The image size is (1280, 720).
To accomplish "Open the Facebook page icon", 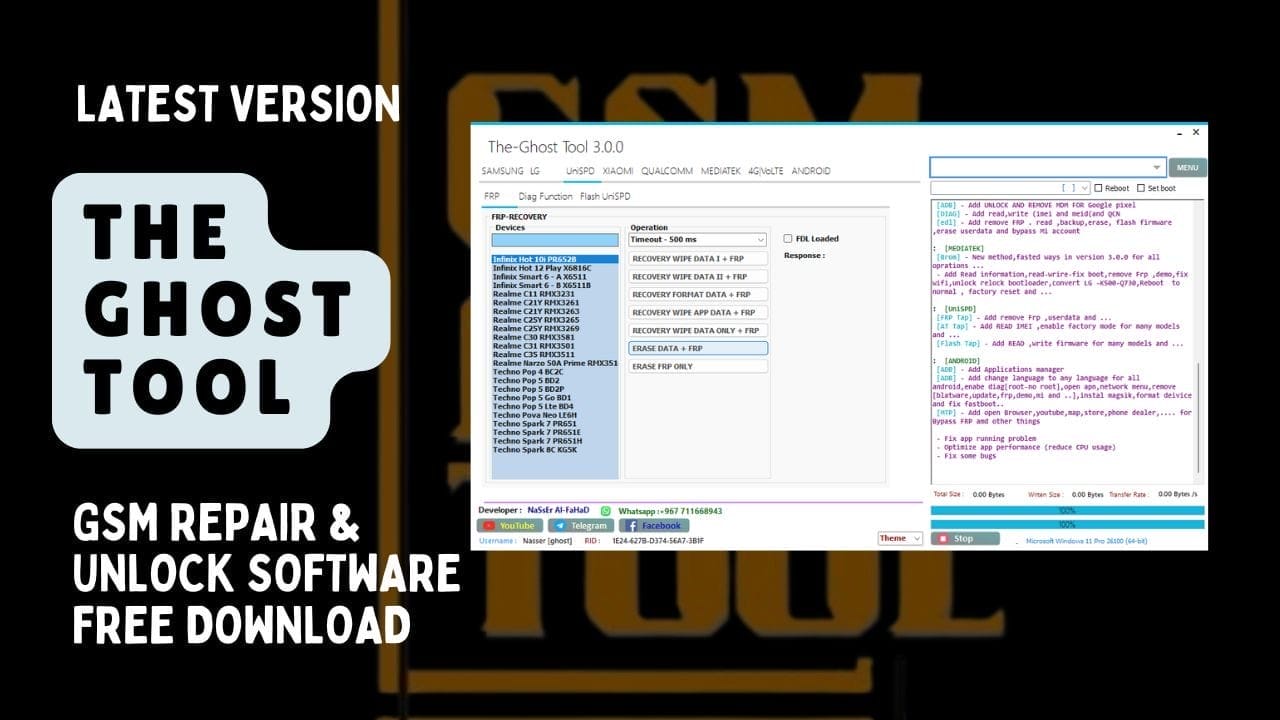I will click(653, 525).
